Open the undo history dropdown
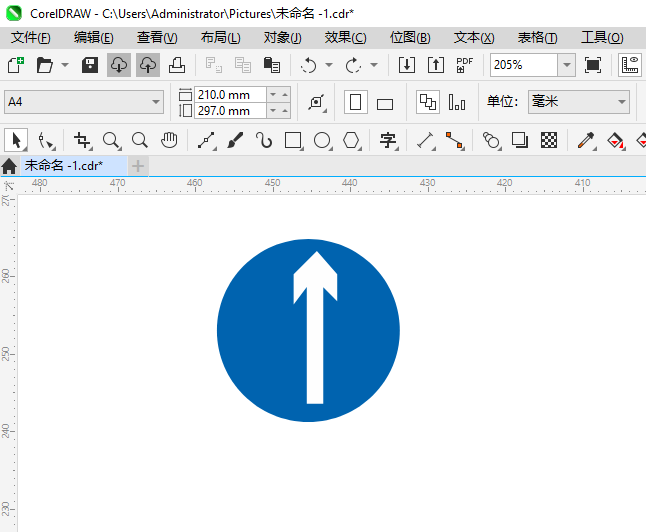The image size is (646, 532). (329, 65)
